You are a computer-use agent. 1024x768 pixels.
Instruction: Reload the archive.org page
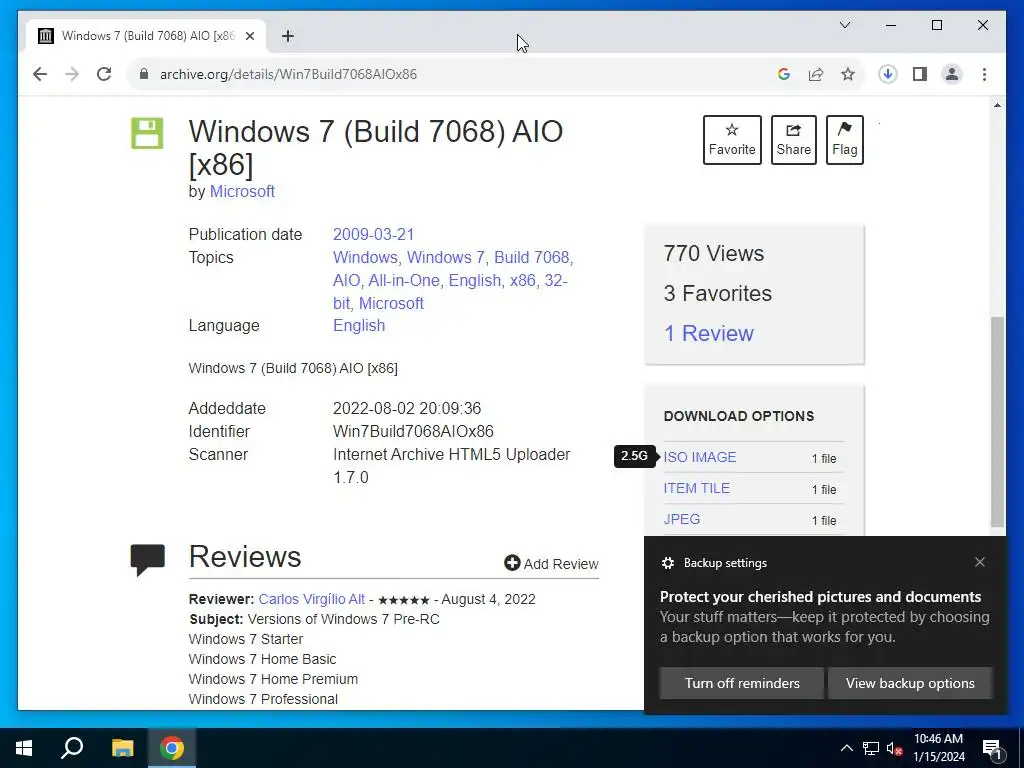pyautogui.click(x=104, y=74)
